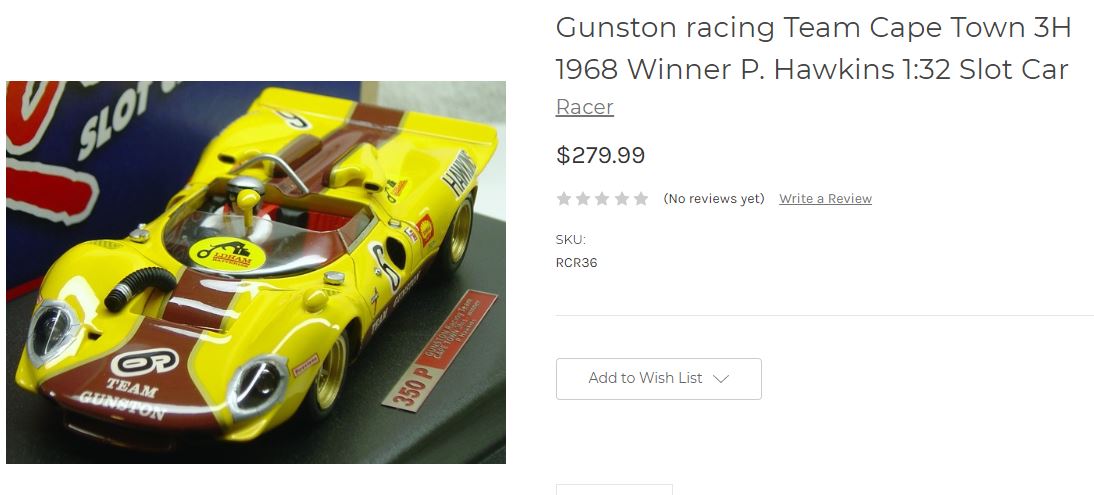The width and height of the screenshot is (1094, 495).
Task: Expand the Add to Wish List chevron
Action: point(721,378)
